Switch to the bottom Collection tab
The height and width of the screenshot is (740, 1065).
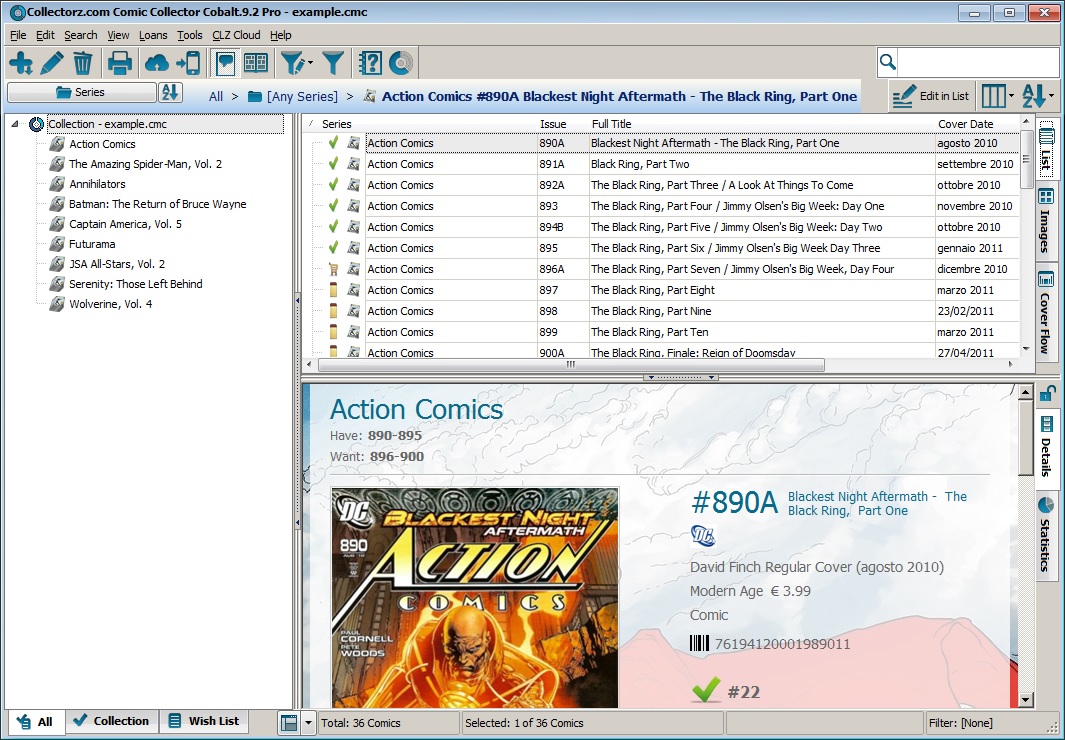112,721
